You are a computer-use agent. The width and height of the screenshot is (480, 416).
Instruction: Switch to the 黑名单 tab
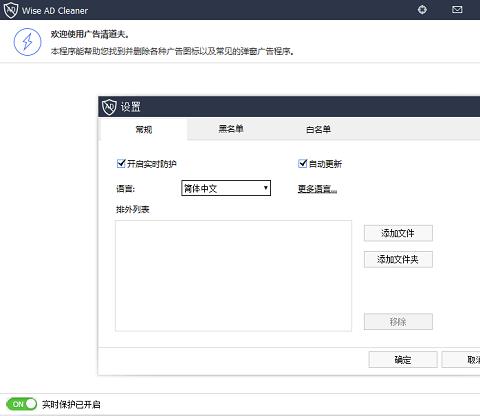231,129
